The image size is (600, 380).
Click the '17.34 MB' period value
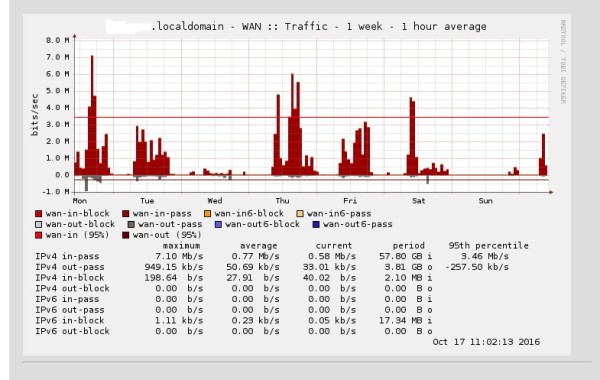coord(401,321)
